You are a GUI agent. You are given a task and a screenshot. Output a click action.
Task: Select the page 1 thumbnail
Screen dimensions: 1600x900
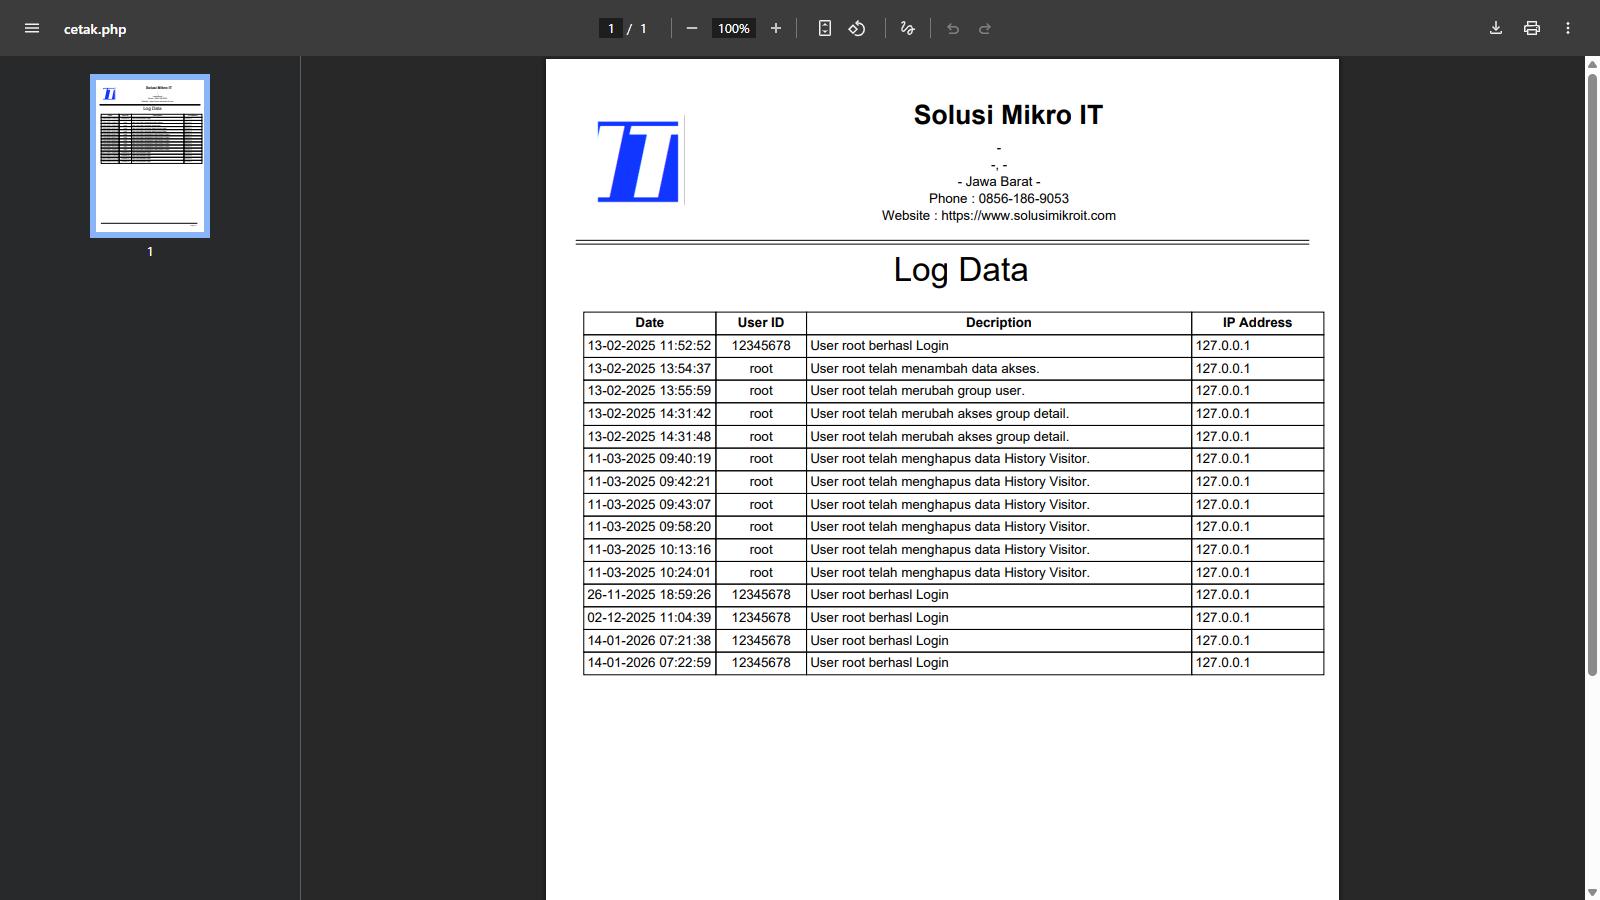tap(150, 156)
